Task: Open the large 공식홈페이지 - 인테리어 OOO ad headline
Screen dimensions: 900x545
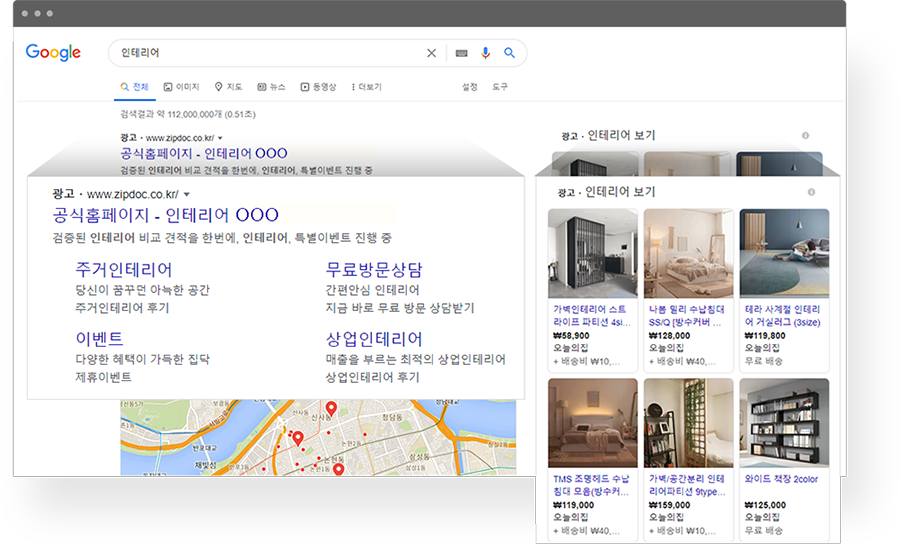Action: [x=165, y=215]
